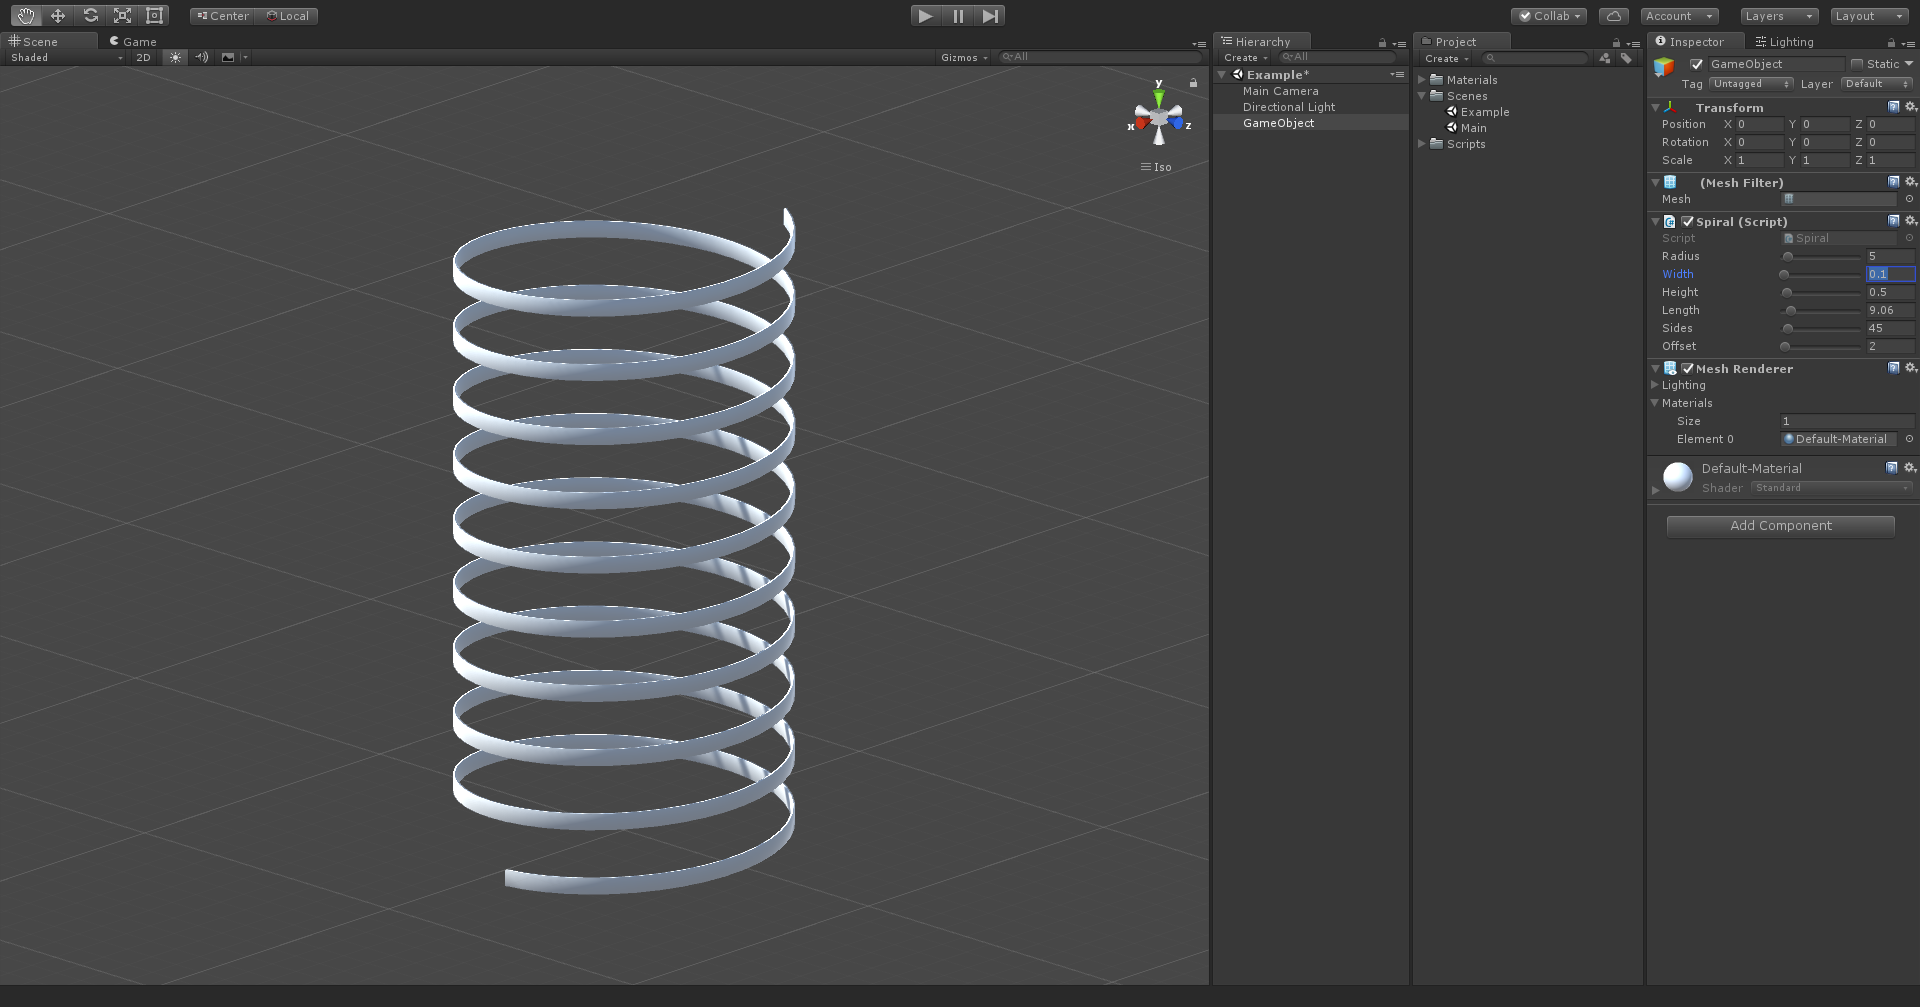Click the Pause button
The image size is (1920, 1007).
[958, 16]
